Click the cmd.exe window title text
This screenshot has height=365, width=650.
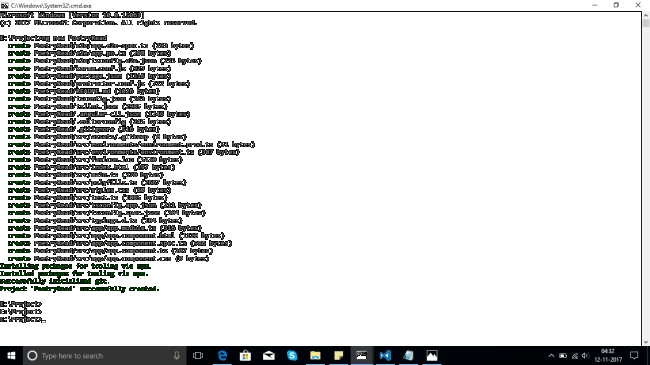[51, 5]
